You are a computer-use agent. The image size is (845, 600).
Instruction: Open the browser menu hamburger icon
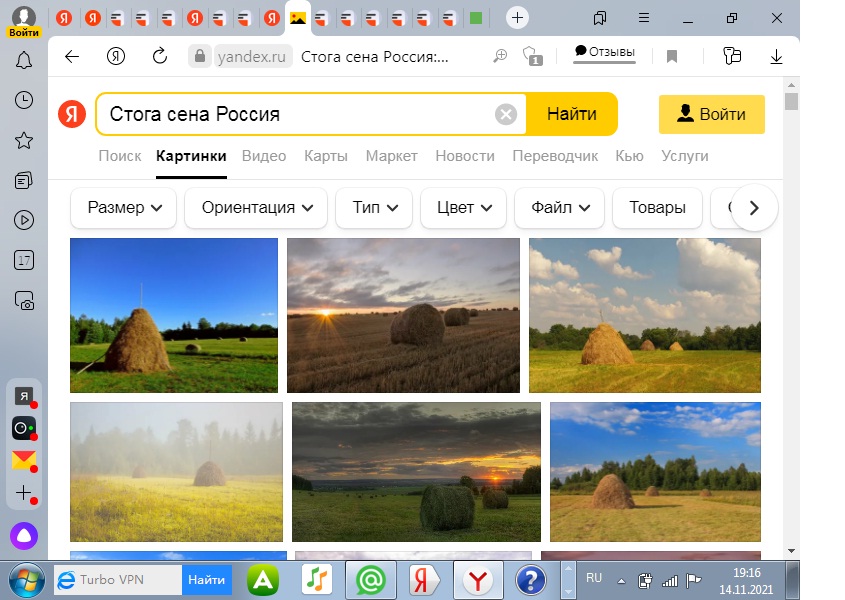[x=643, y=18]
